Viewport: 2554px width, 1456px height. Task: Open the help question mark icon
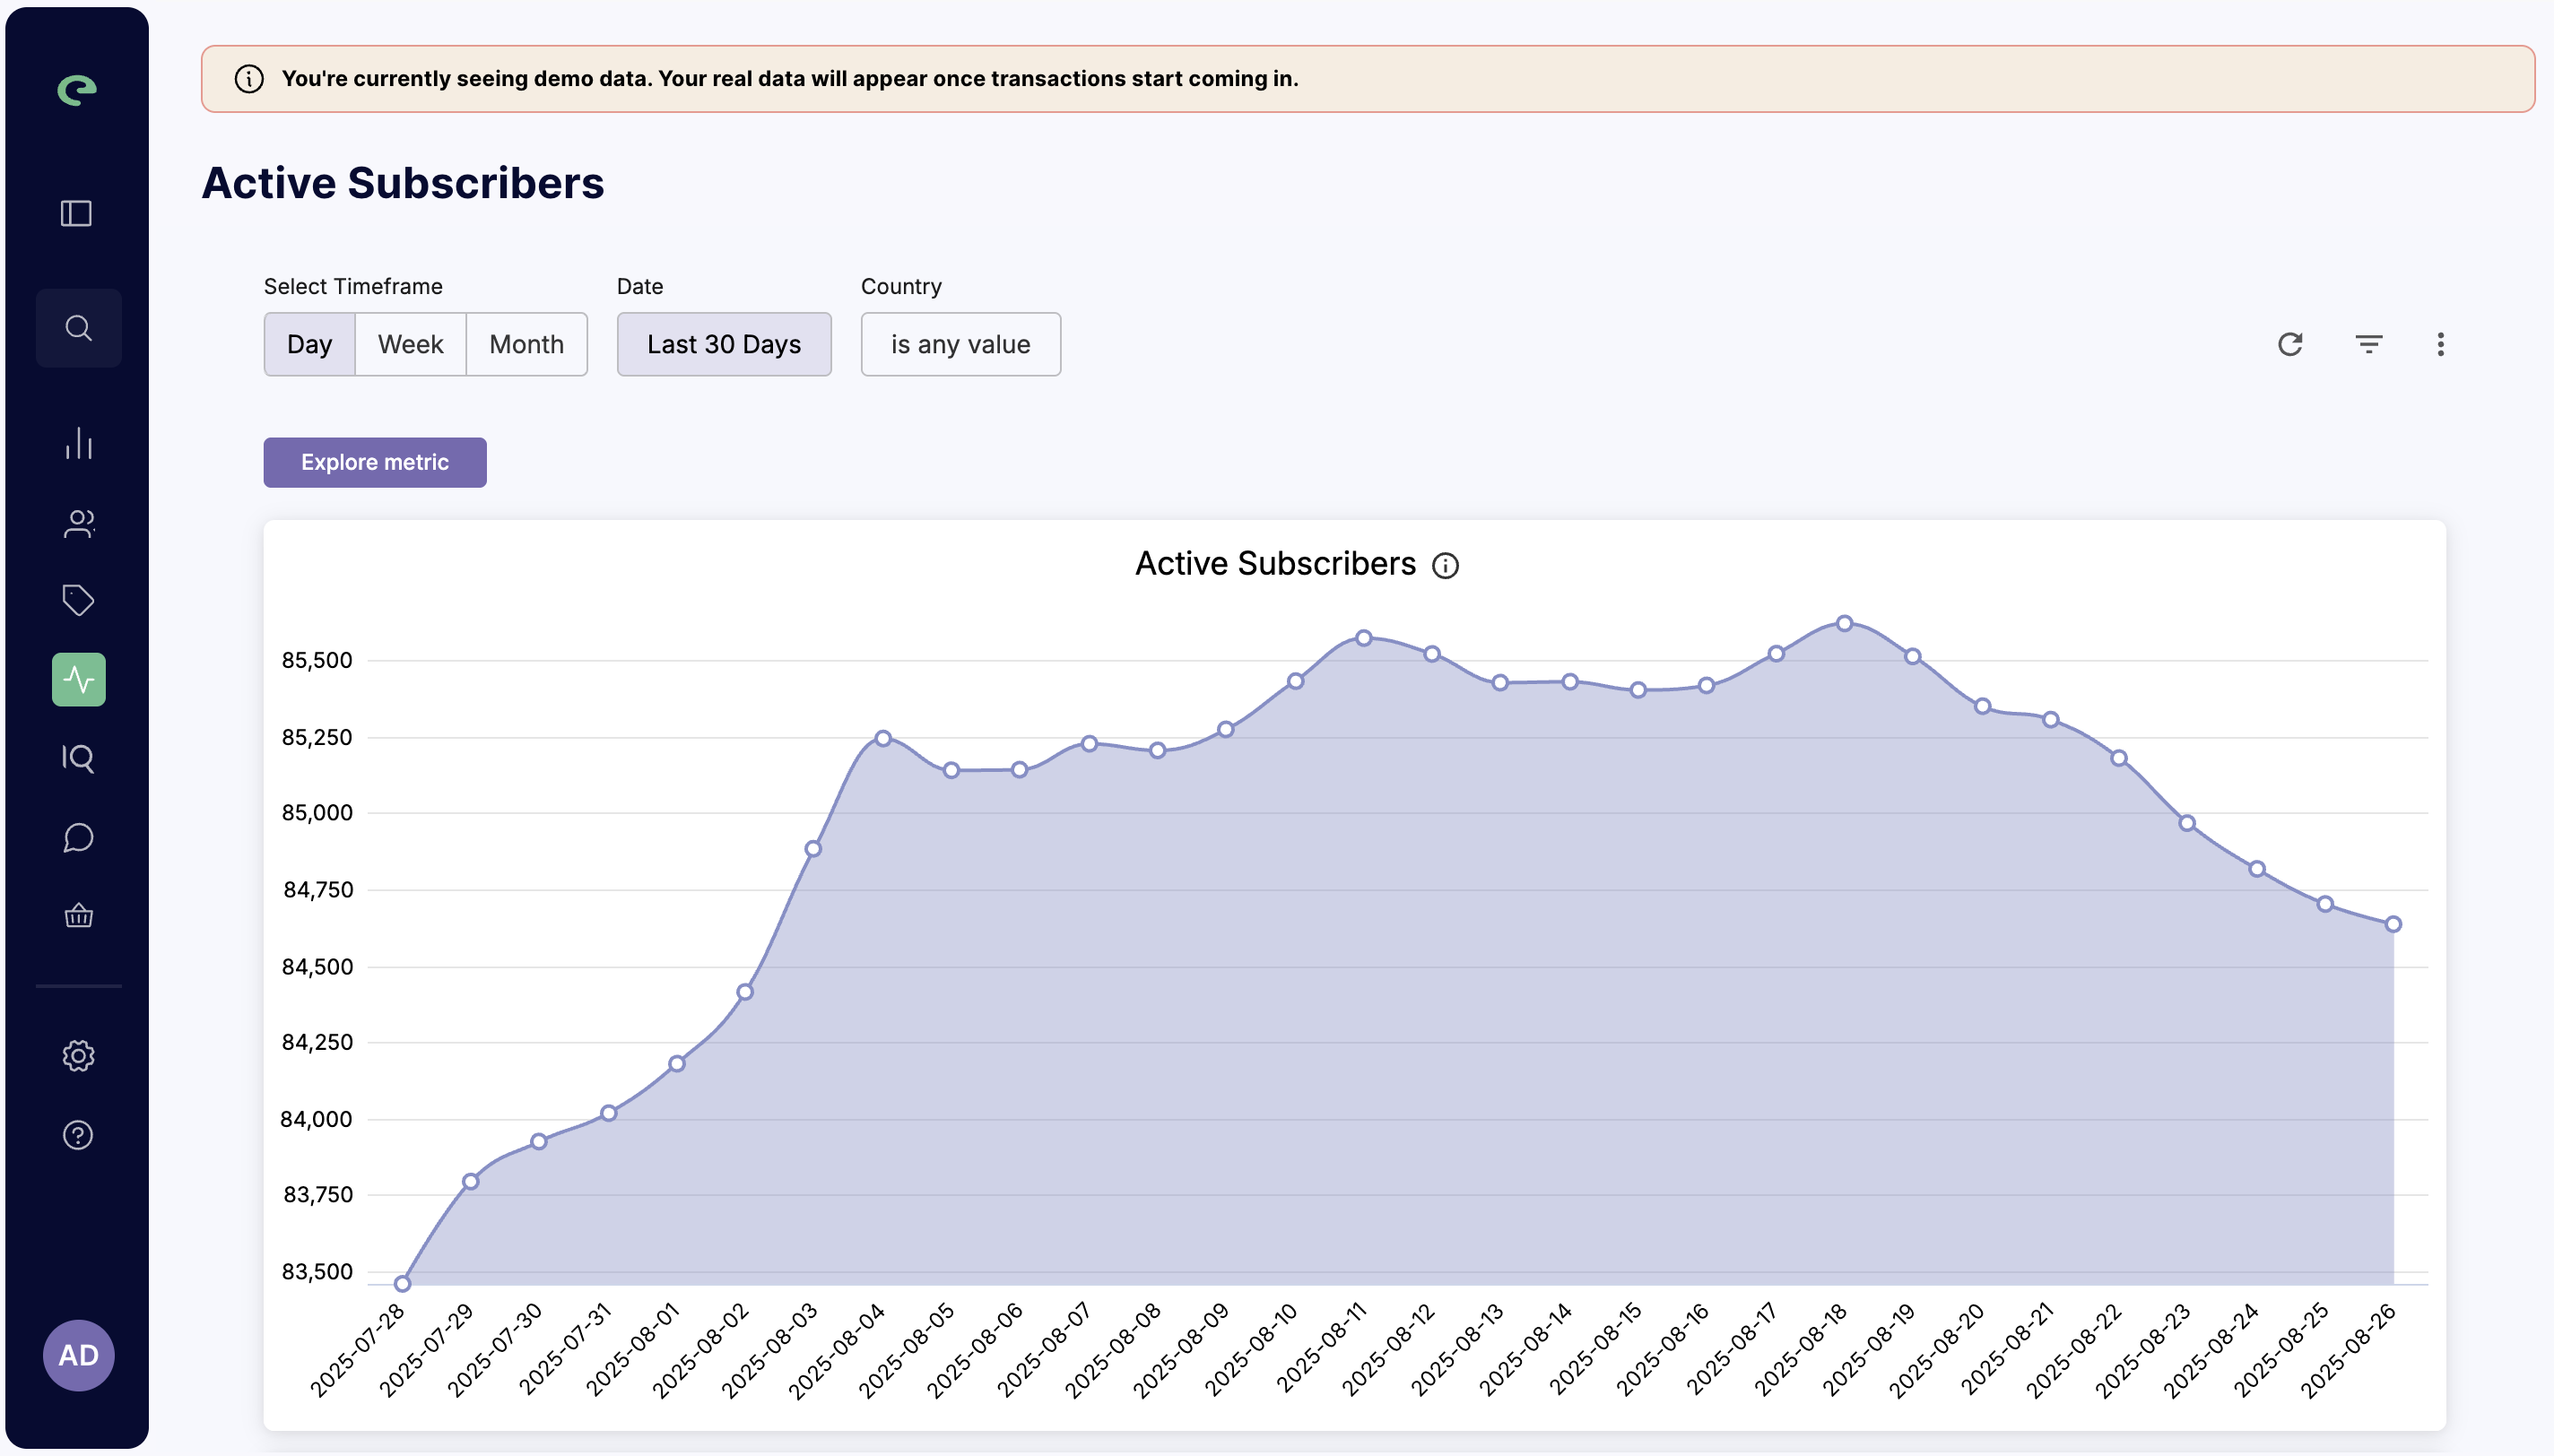[x=79, y=1135]
